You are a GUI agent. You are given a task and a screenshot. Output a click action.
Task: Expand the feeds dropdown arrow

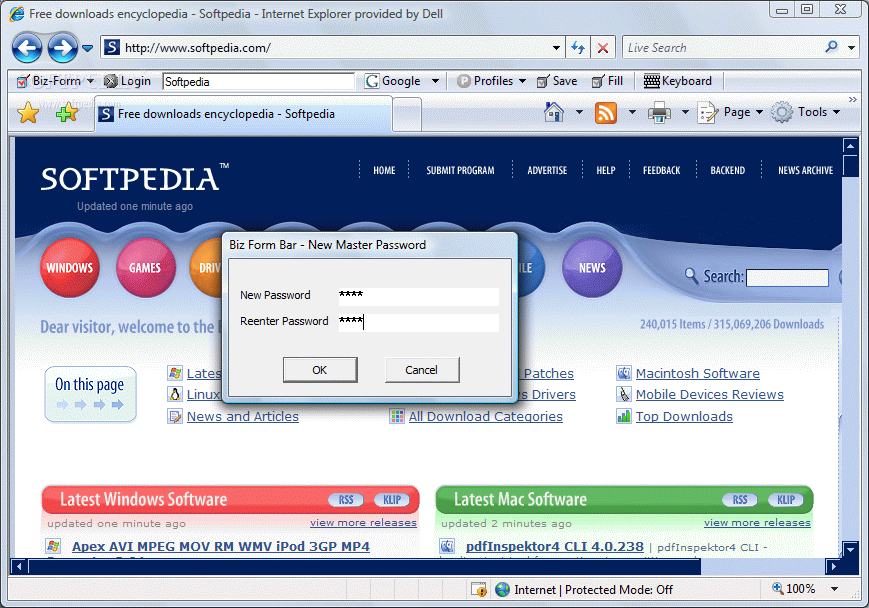pos(632,113)
